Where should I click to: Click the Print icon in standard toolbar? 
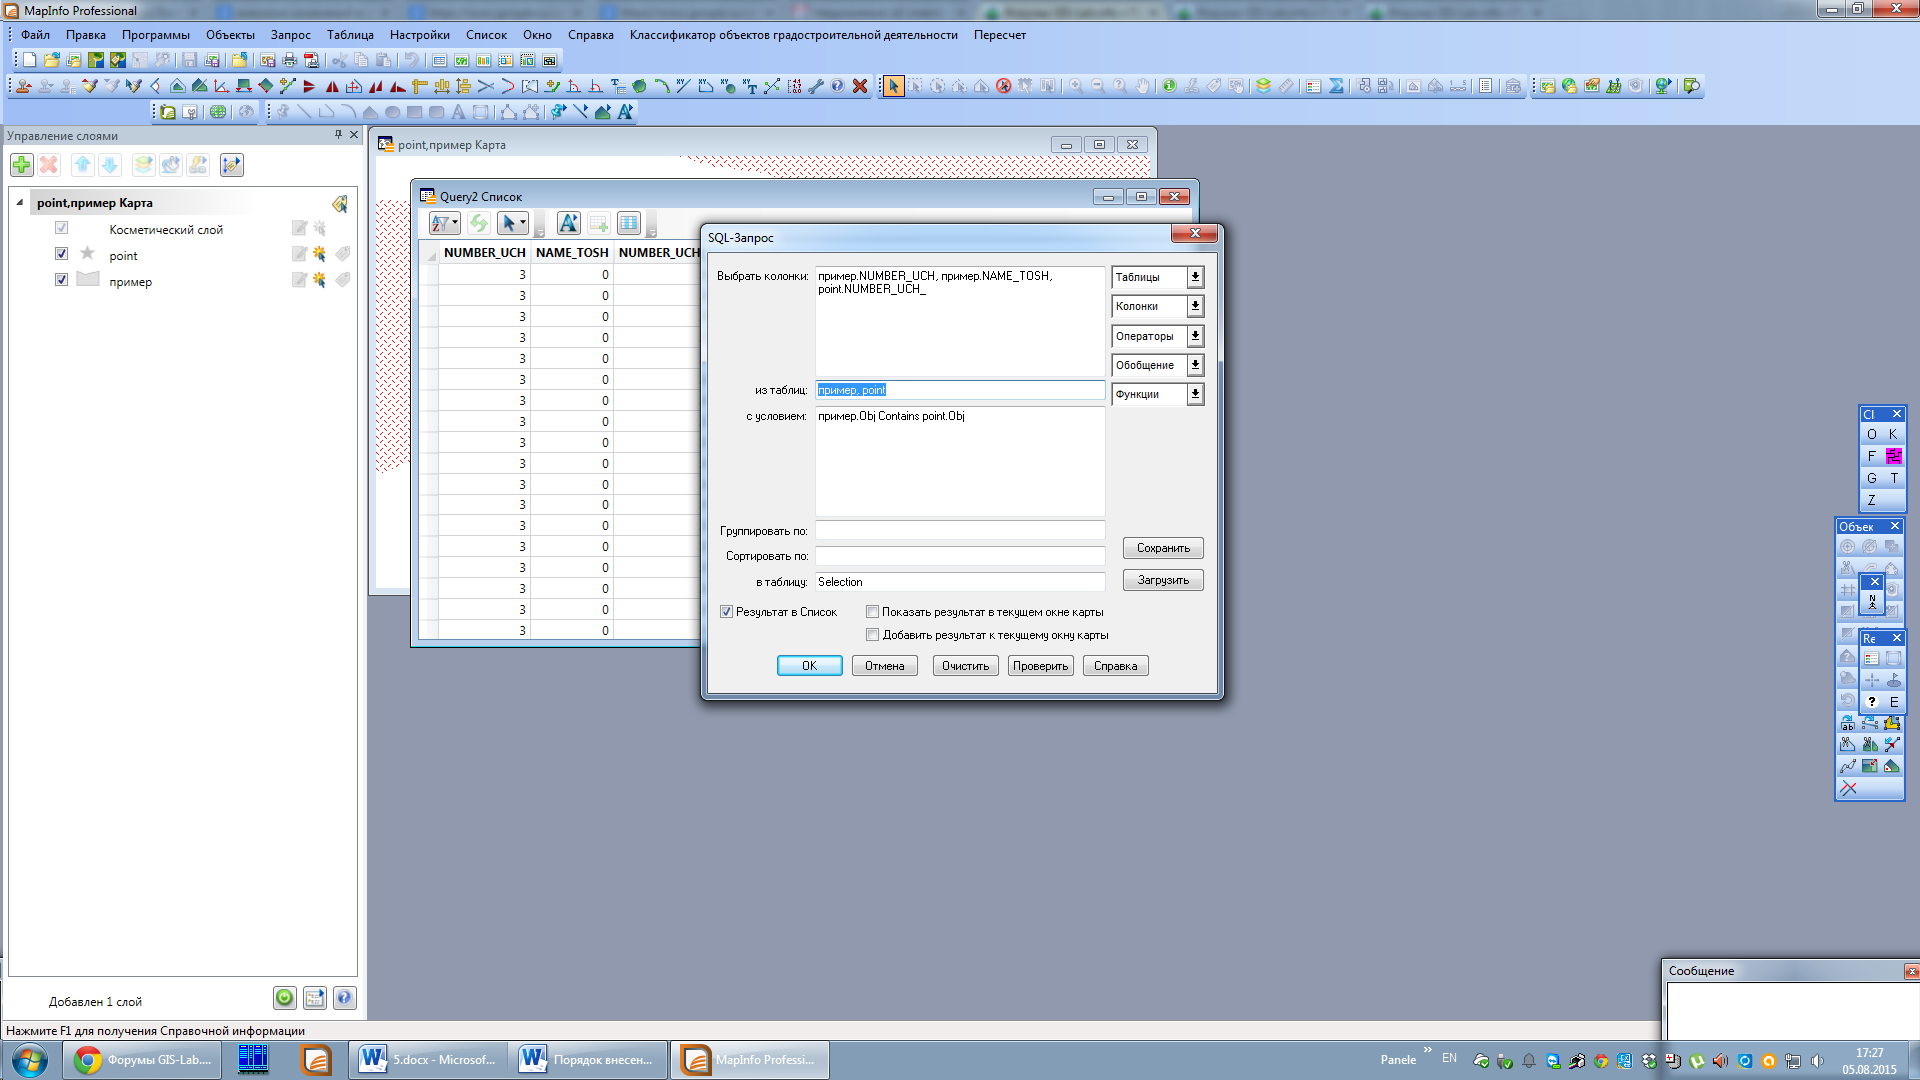tap(290, 60)
